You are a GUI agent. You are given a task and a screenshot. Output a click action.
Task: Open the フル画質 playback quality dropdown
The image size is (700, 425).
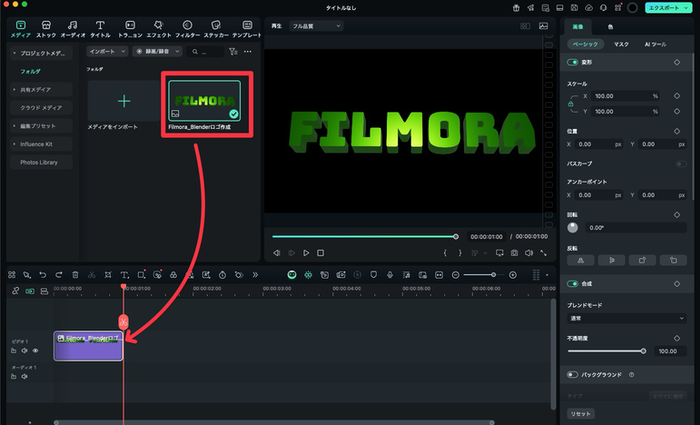(x=315, y=26)
